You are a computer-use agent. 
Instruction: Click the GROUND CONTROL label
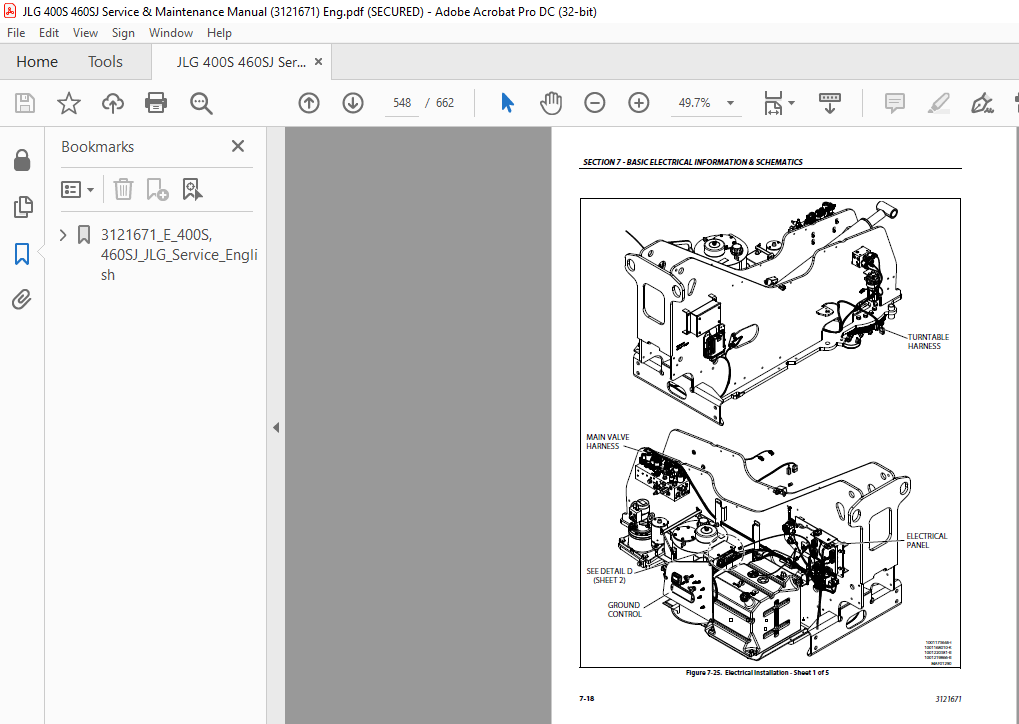(624, 609)
